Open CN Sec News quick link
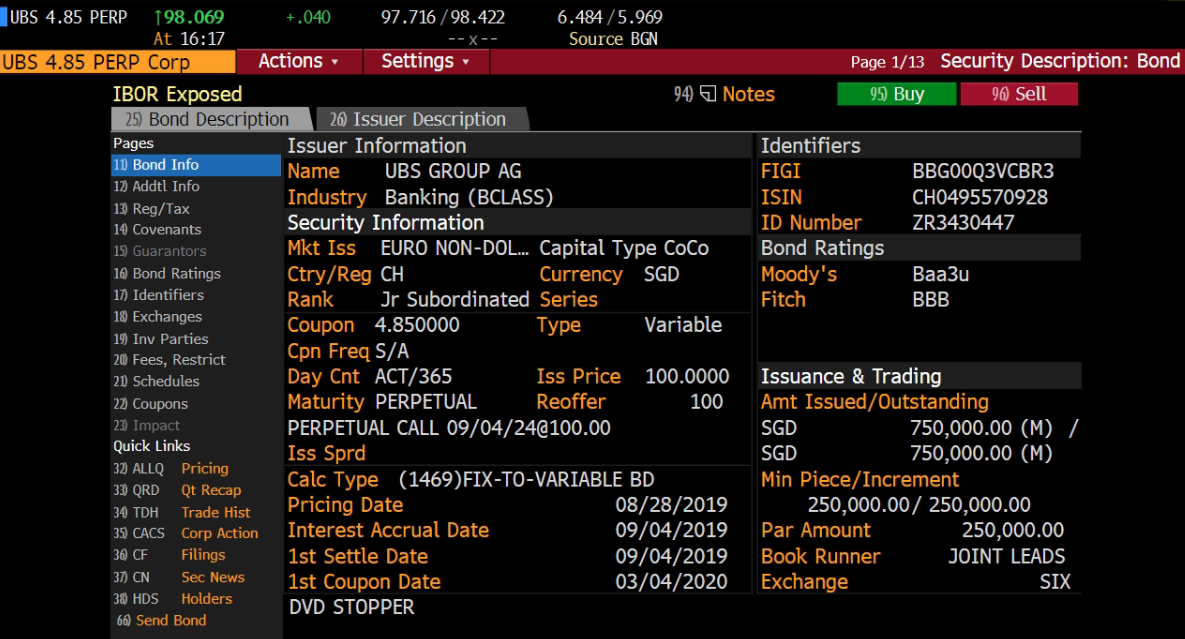1185x639 pixels. tap(179, 577)
